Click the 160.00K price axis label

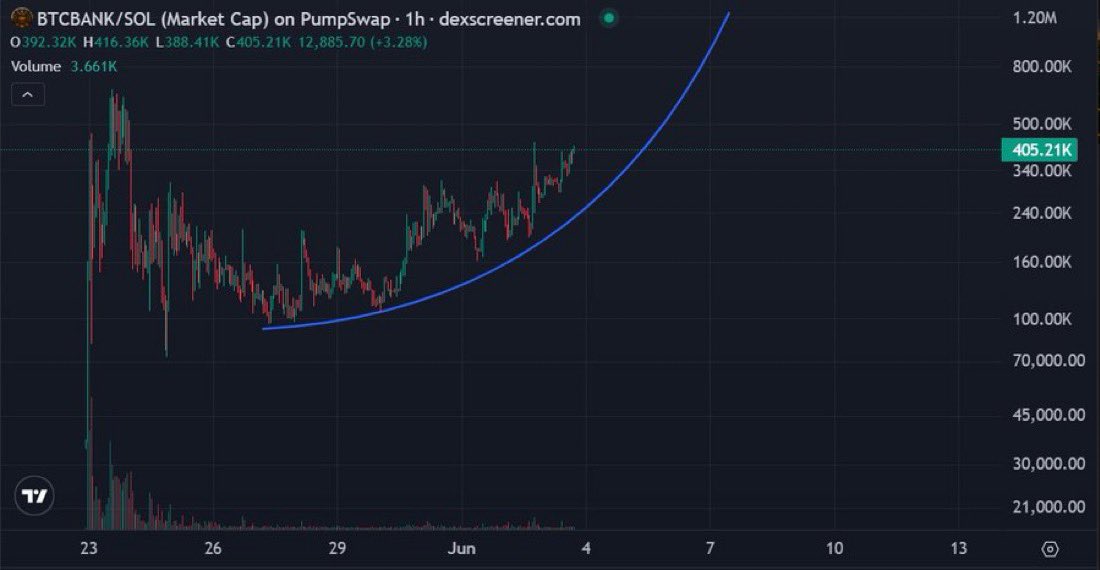(1042, 262)
